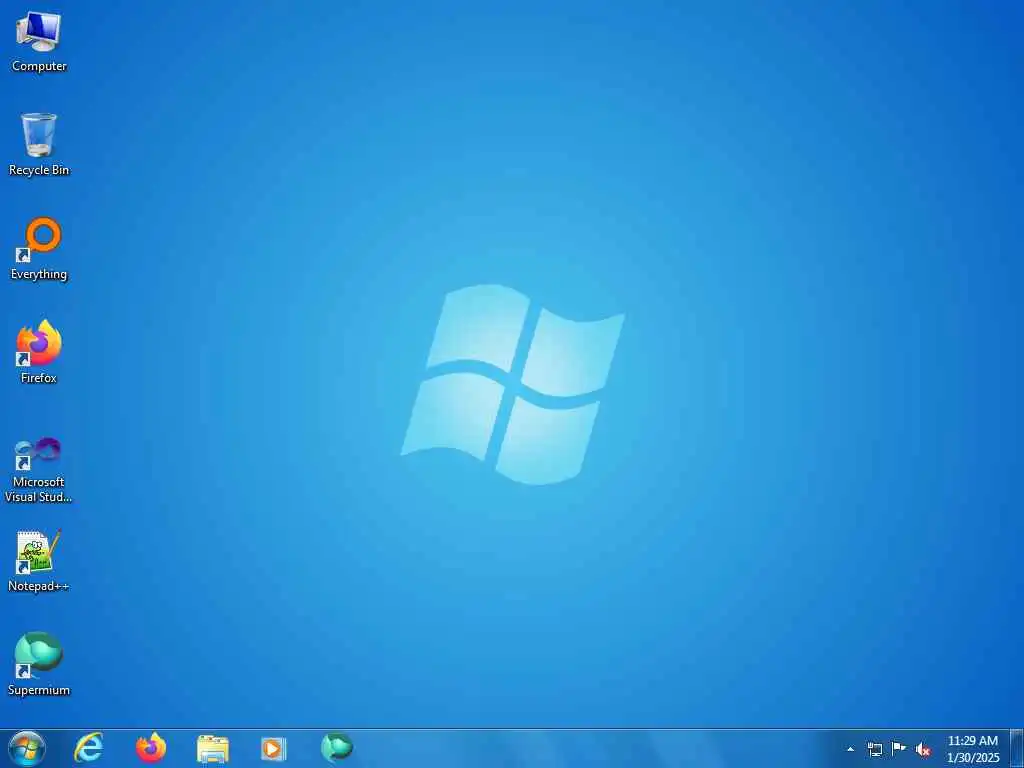Select the Computer desktop icon

coord(39,40)
